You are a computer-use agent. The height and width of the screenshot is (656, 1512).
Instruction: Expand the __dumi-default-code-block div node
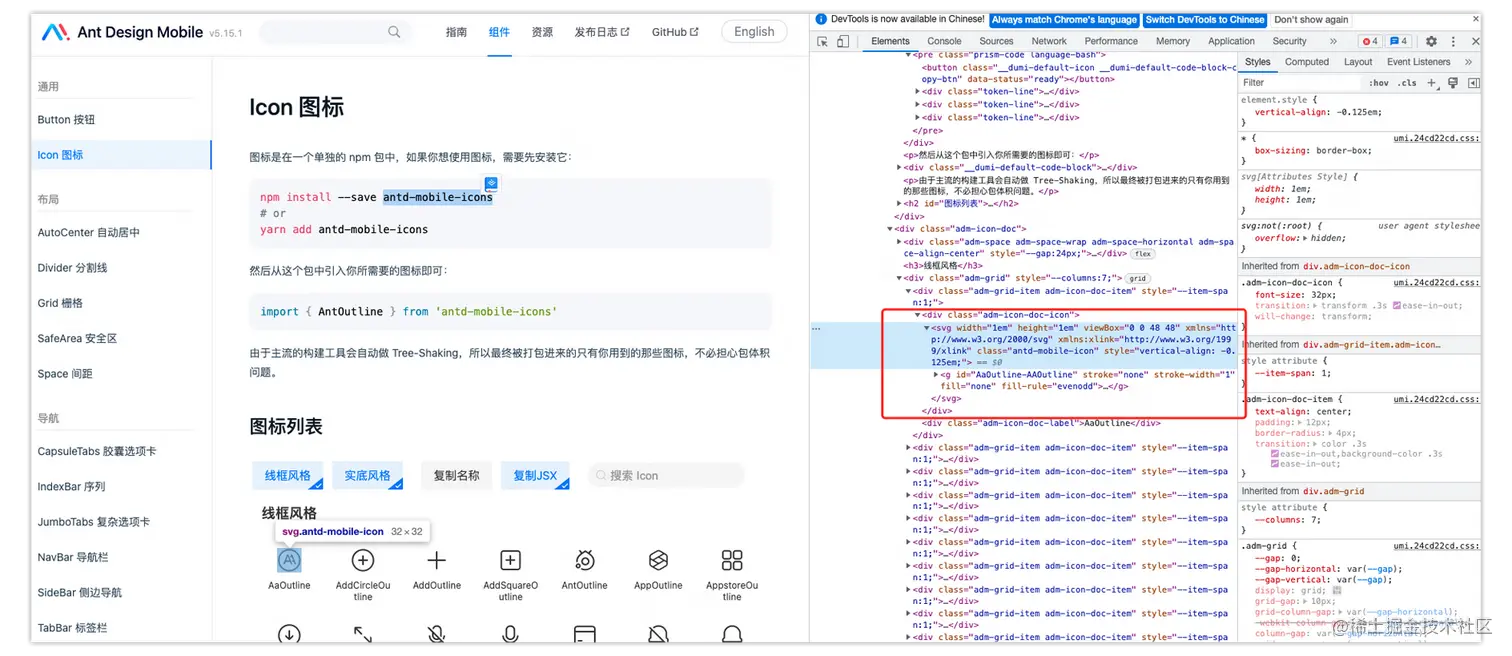tap(900, 167)
